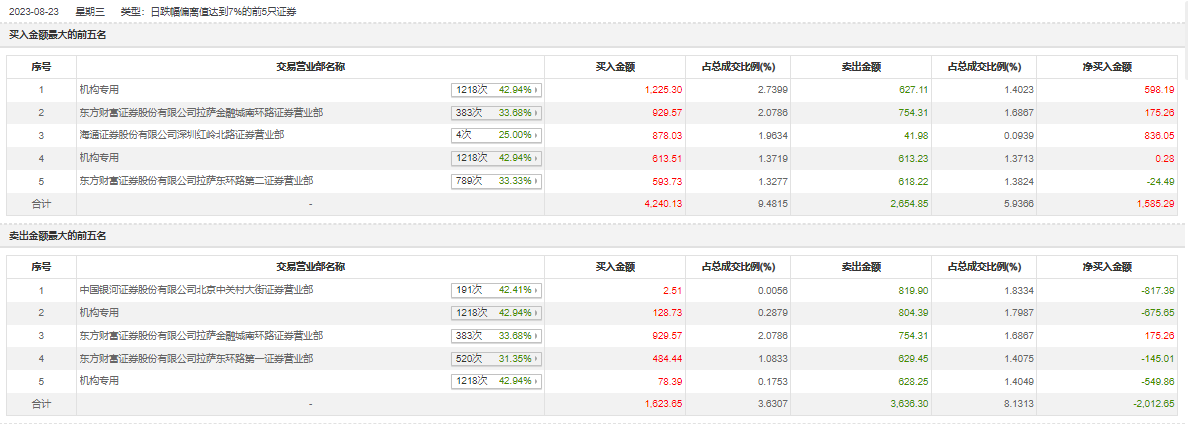Click 交易营业部名称 header in sell table
1188x426 pixels.
coord(310,267)
